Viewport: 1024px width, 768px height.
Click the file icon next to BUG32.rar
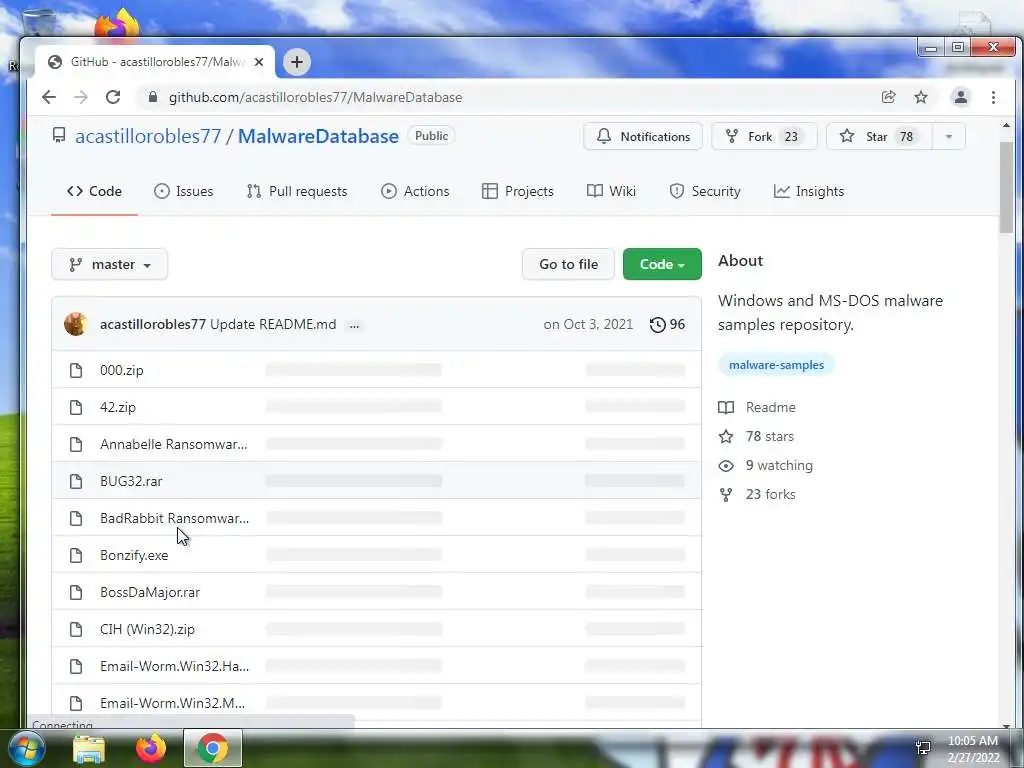76,481
